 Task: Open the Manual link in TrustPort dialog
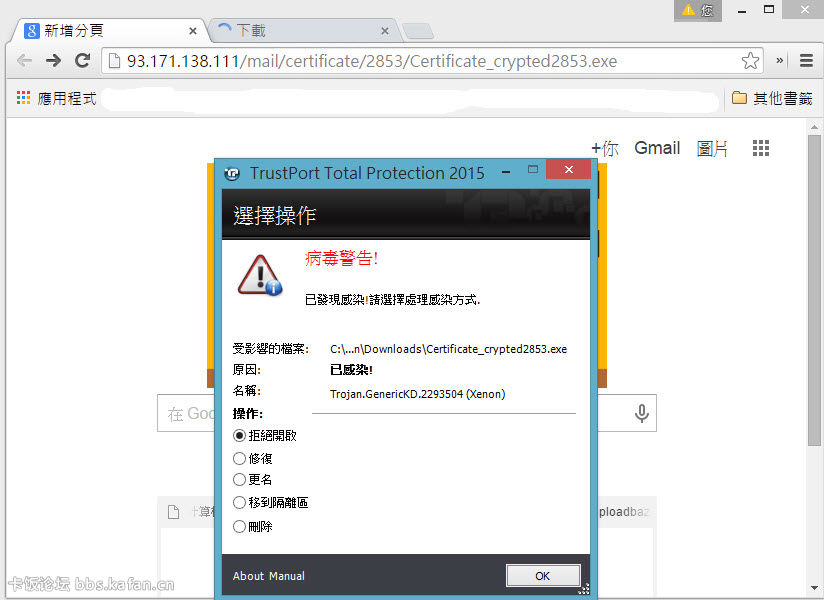(x=287, y=576)
